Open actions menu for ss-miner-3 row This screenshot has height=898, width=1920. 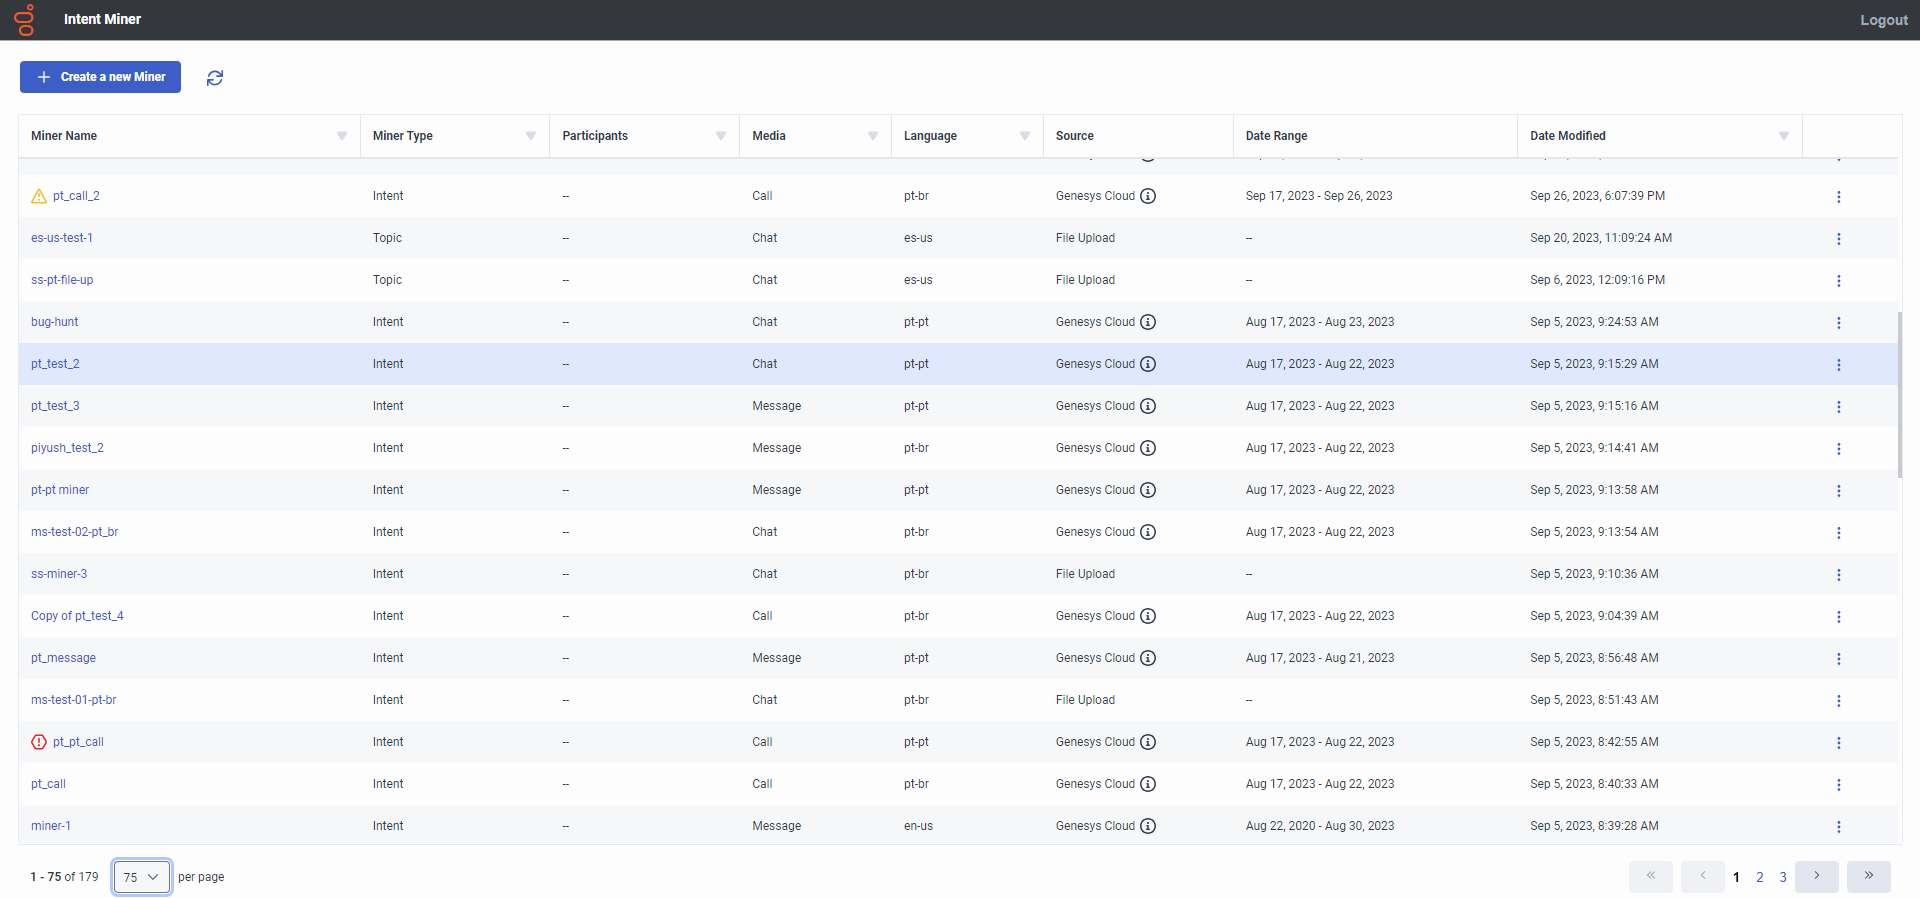tap(1838, 575)
